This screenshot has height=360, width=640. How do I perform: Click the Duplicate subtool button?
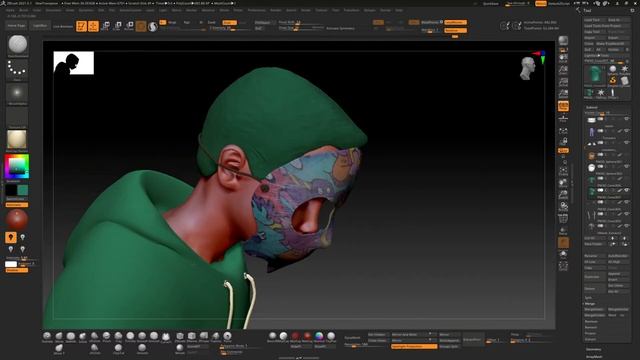595,276
